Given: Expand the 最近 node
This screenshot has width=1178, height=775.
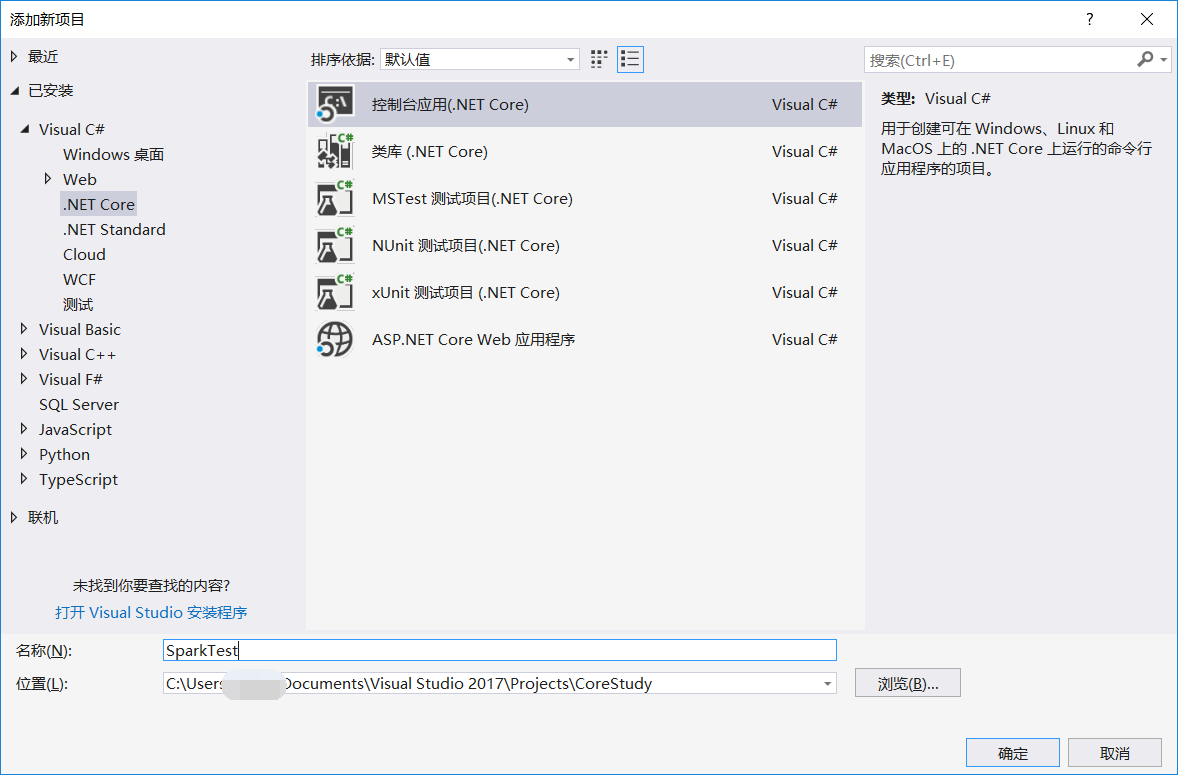Looking at the screenshot, I should click(14, 56).
